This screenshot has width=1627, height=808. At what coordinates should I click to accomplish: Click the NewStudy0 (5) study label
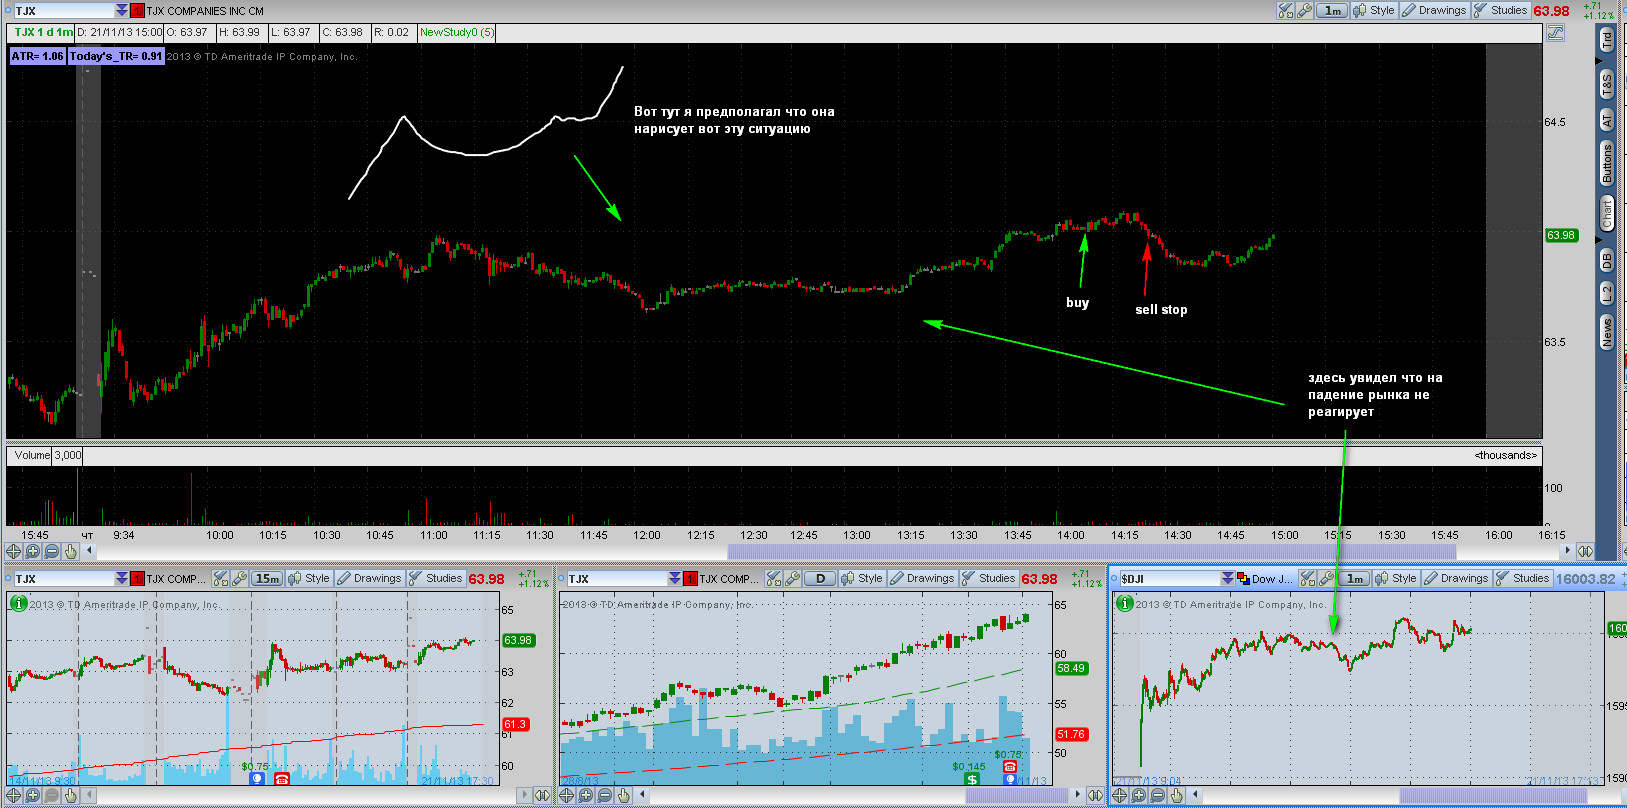[457, 32]
